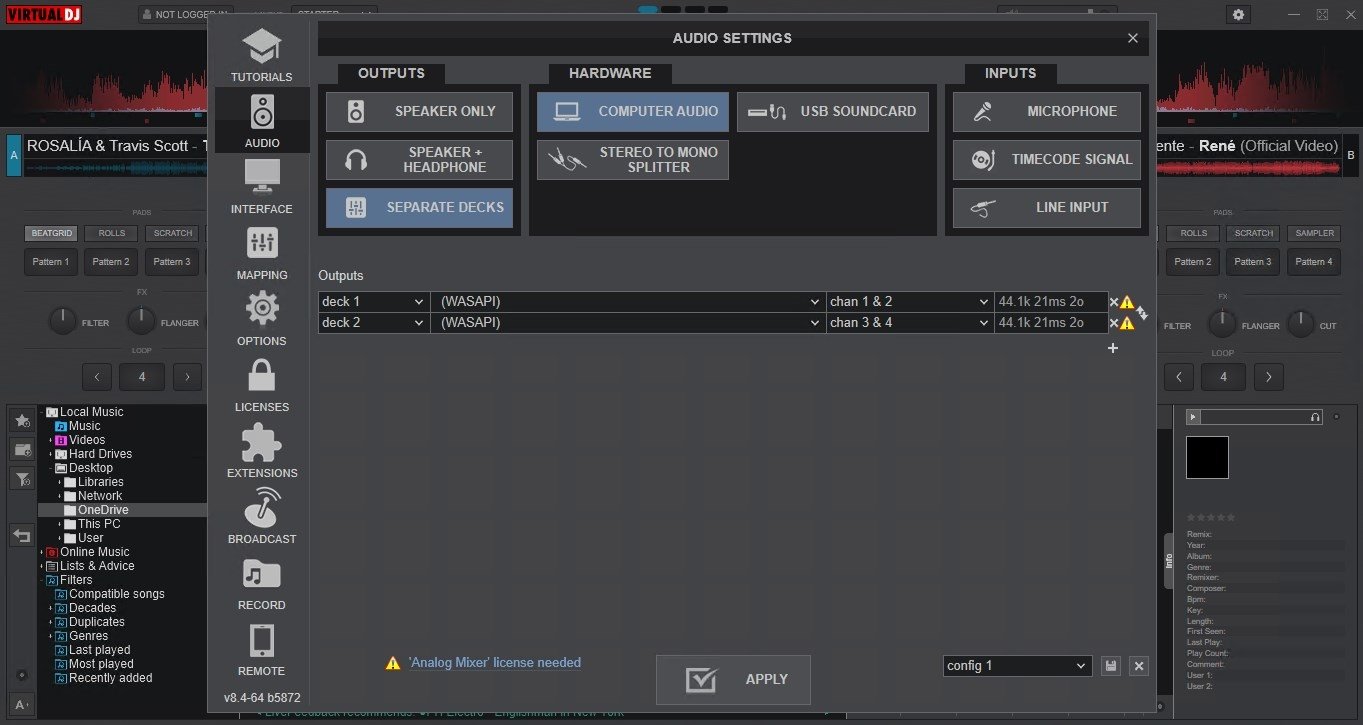This screenshot has height=725, width=1363.
Task: Select Speaker Only output mode
Action: (419, 111)
